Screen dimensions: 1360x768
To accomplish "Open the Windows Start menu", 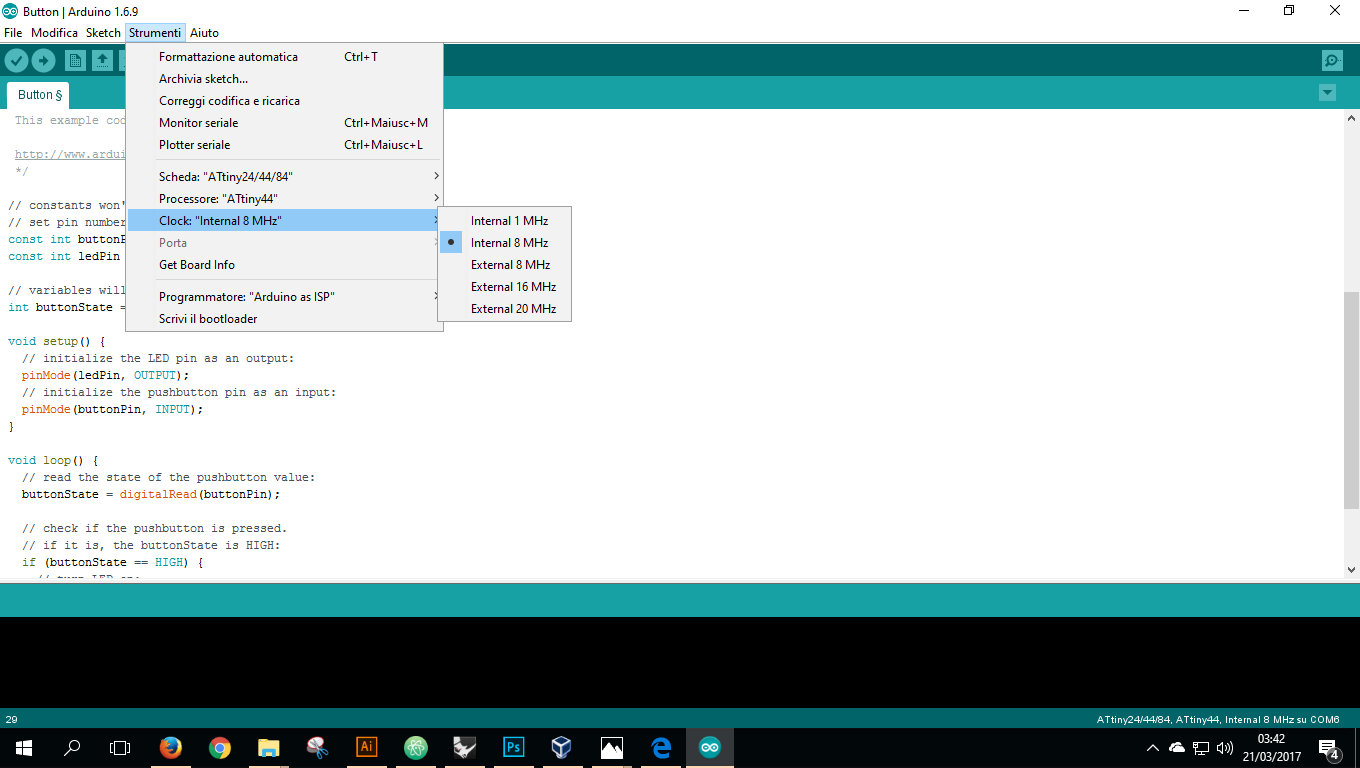I will pyautogui.click(x=24, y=747).
